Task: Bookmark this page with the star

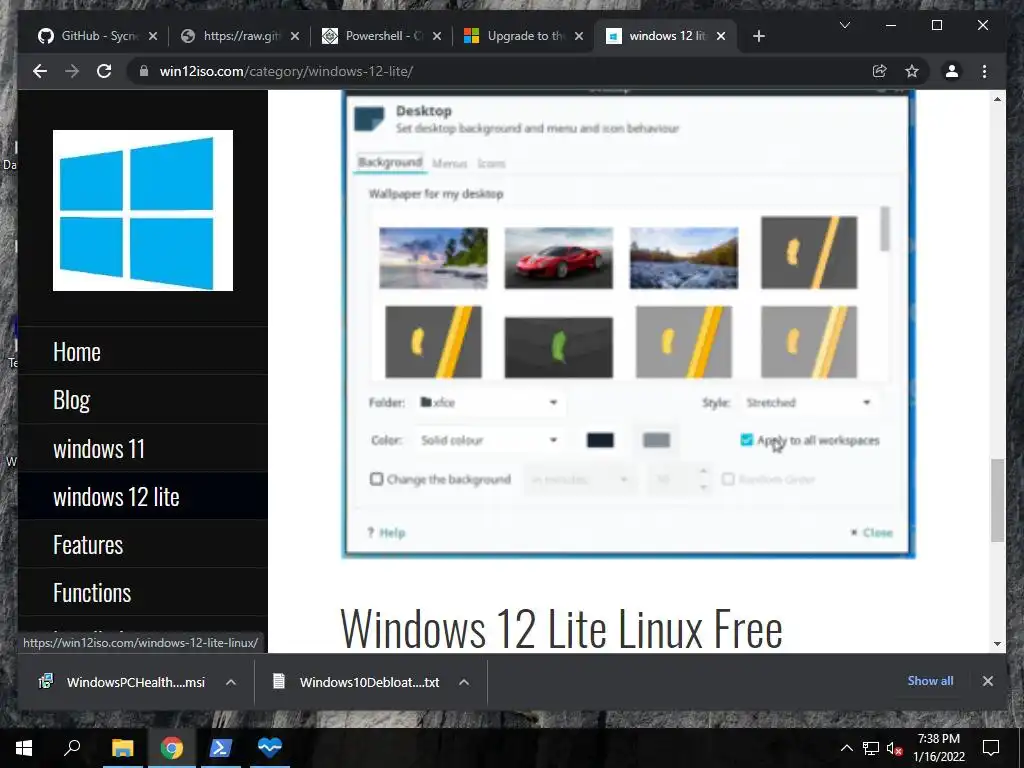Action: pos(912,71)
